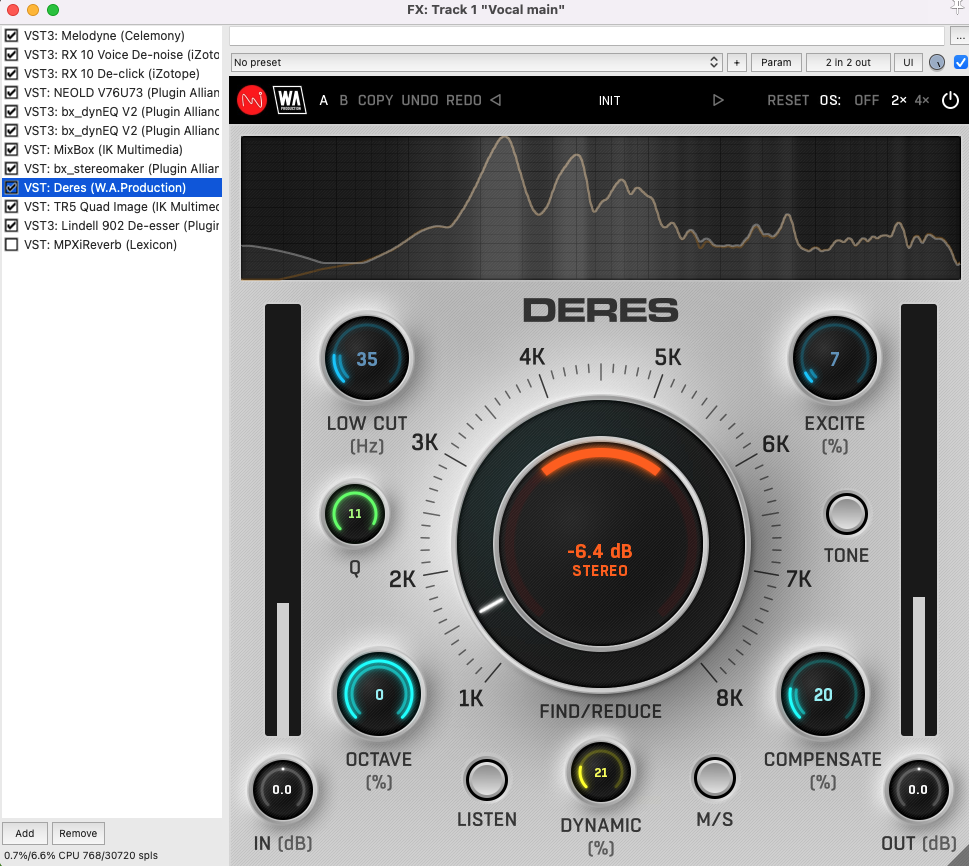The image size is (969, 866).
Task: Click the empty text field above the preset bar
Action: pos(586,36)
